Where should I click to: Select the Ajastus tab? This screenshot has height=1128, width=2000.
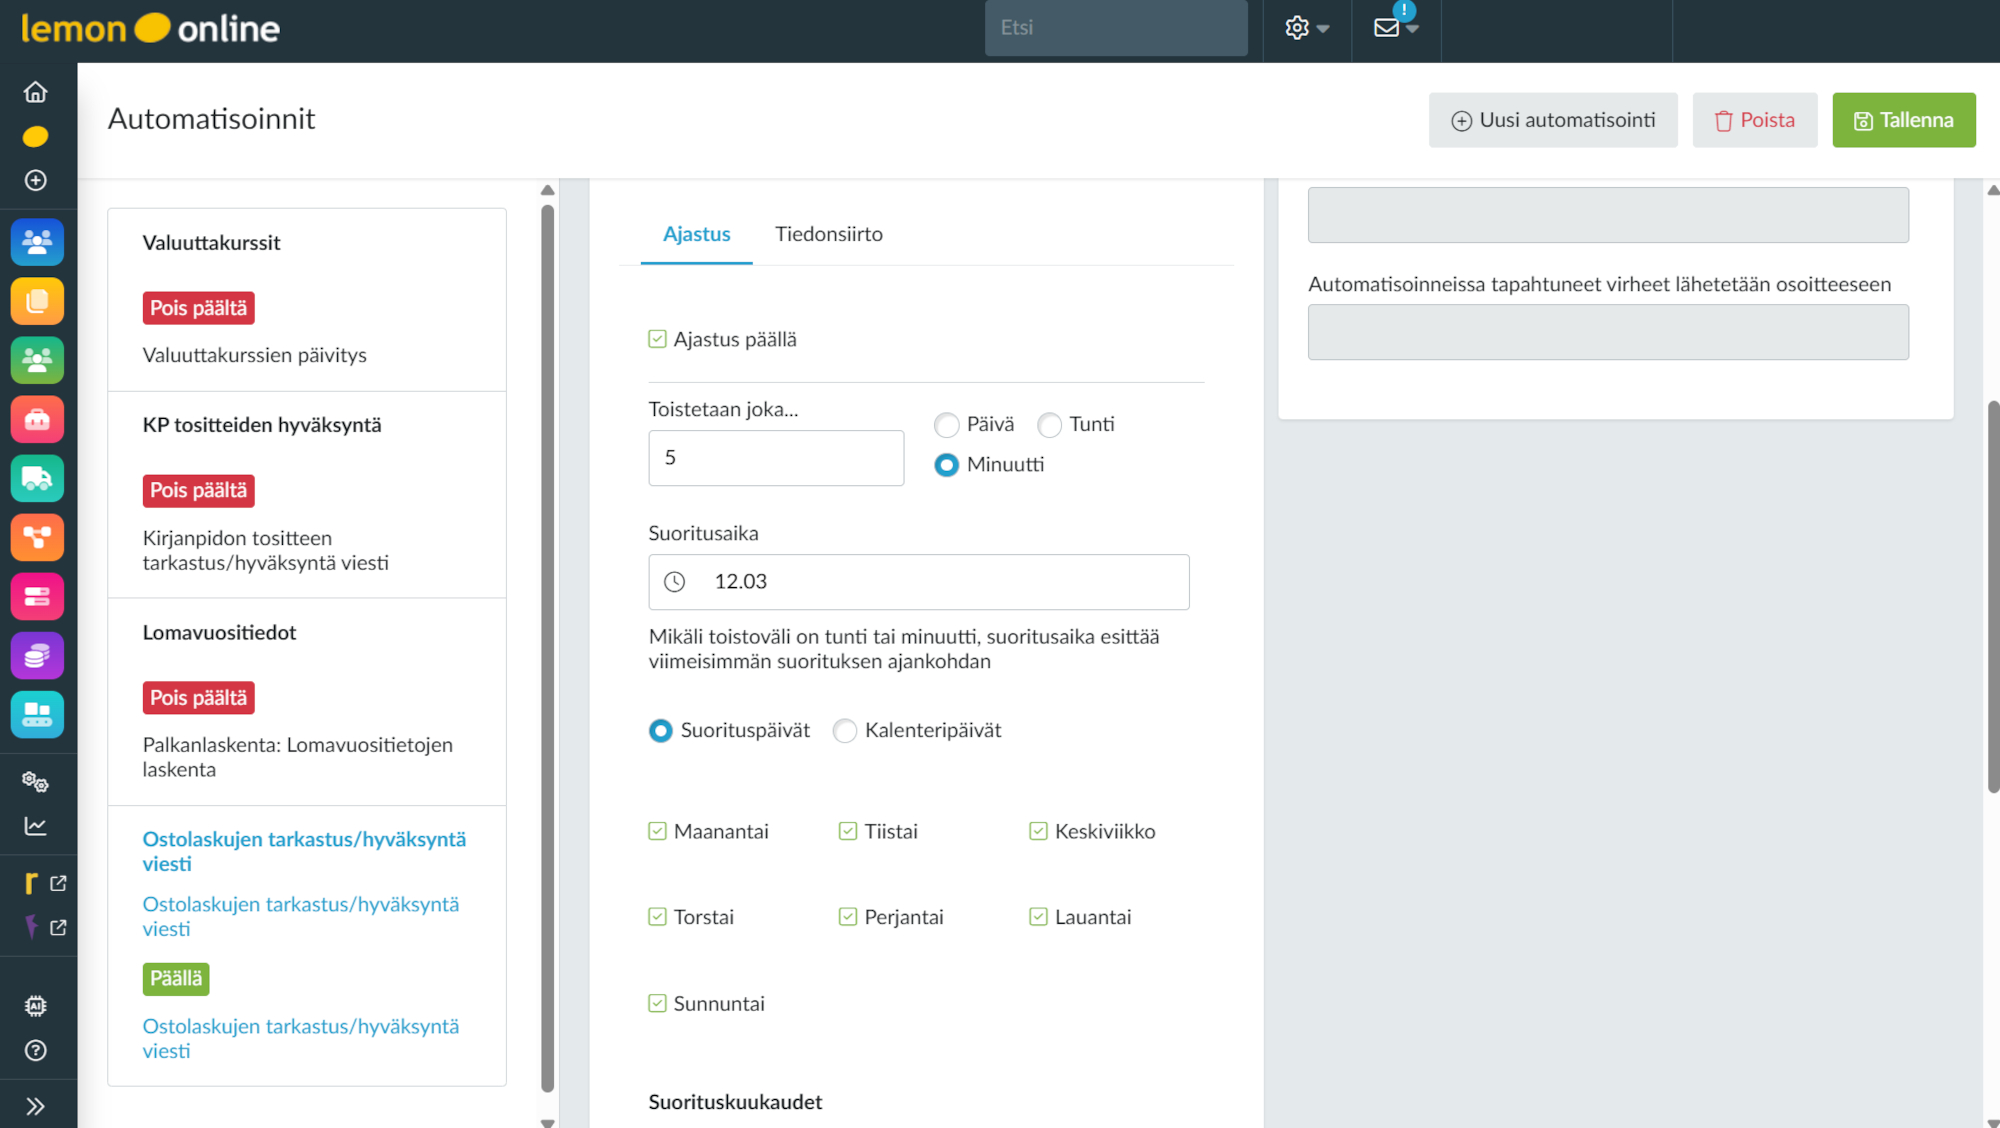tap(696, 234)
